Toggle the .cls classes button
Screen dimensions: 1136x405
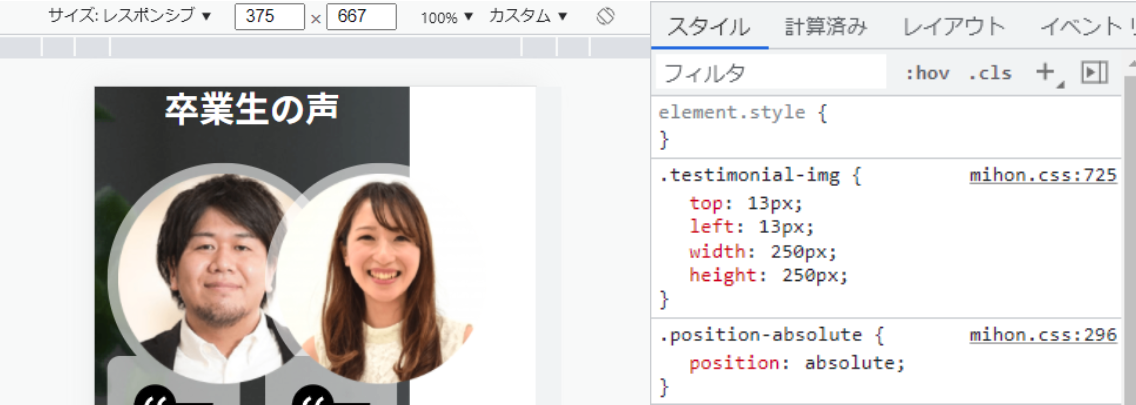pyautogui.click(x=990, y=72)
